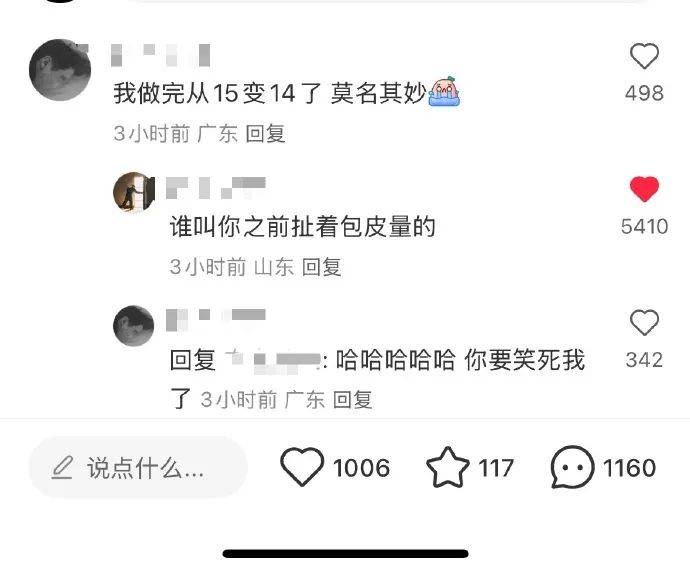Open the mentioned user in 回复 reply
Screen dimensions: 690x572
point(272,361)
